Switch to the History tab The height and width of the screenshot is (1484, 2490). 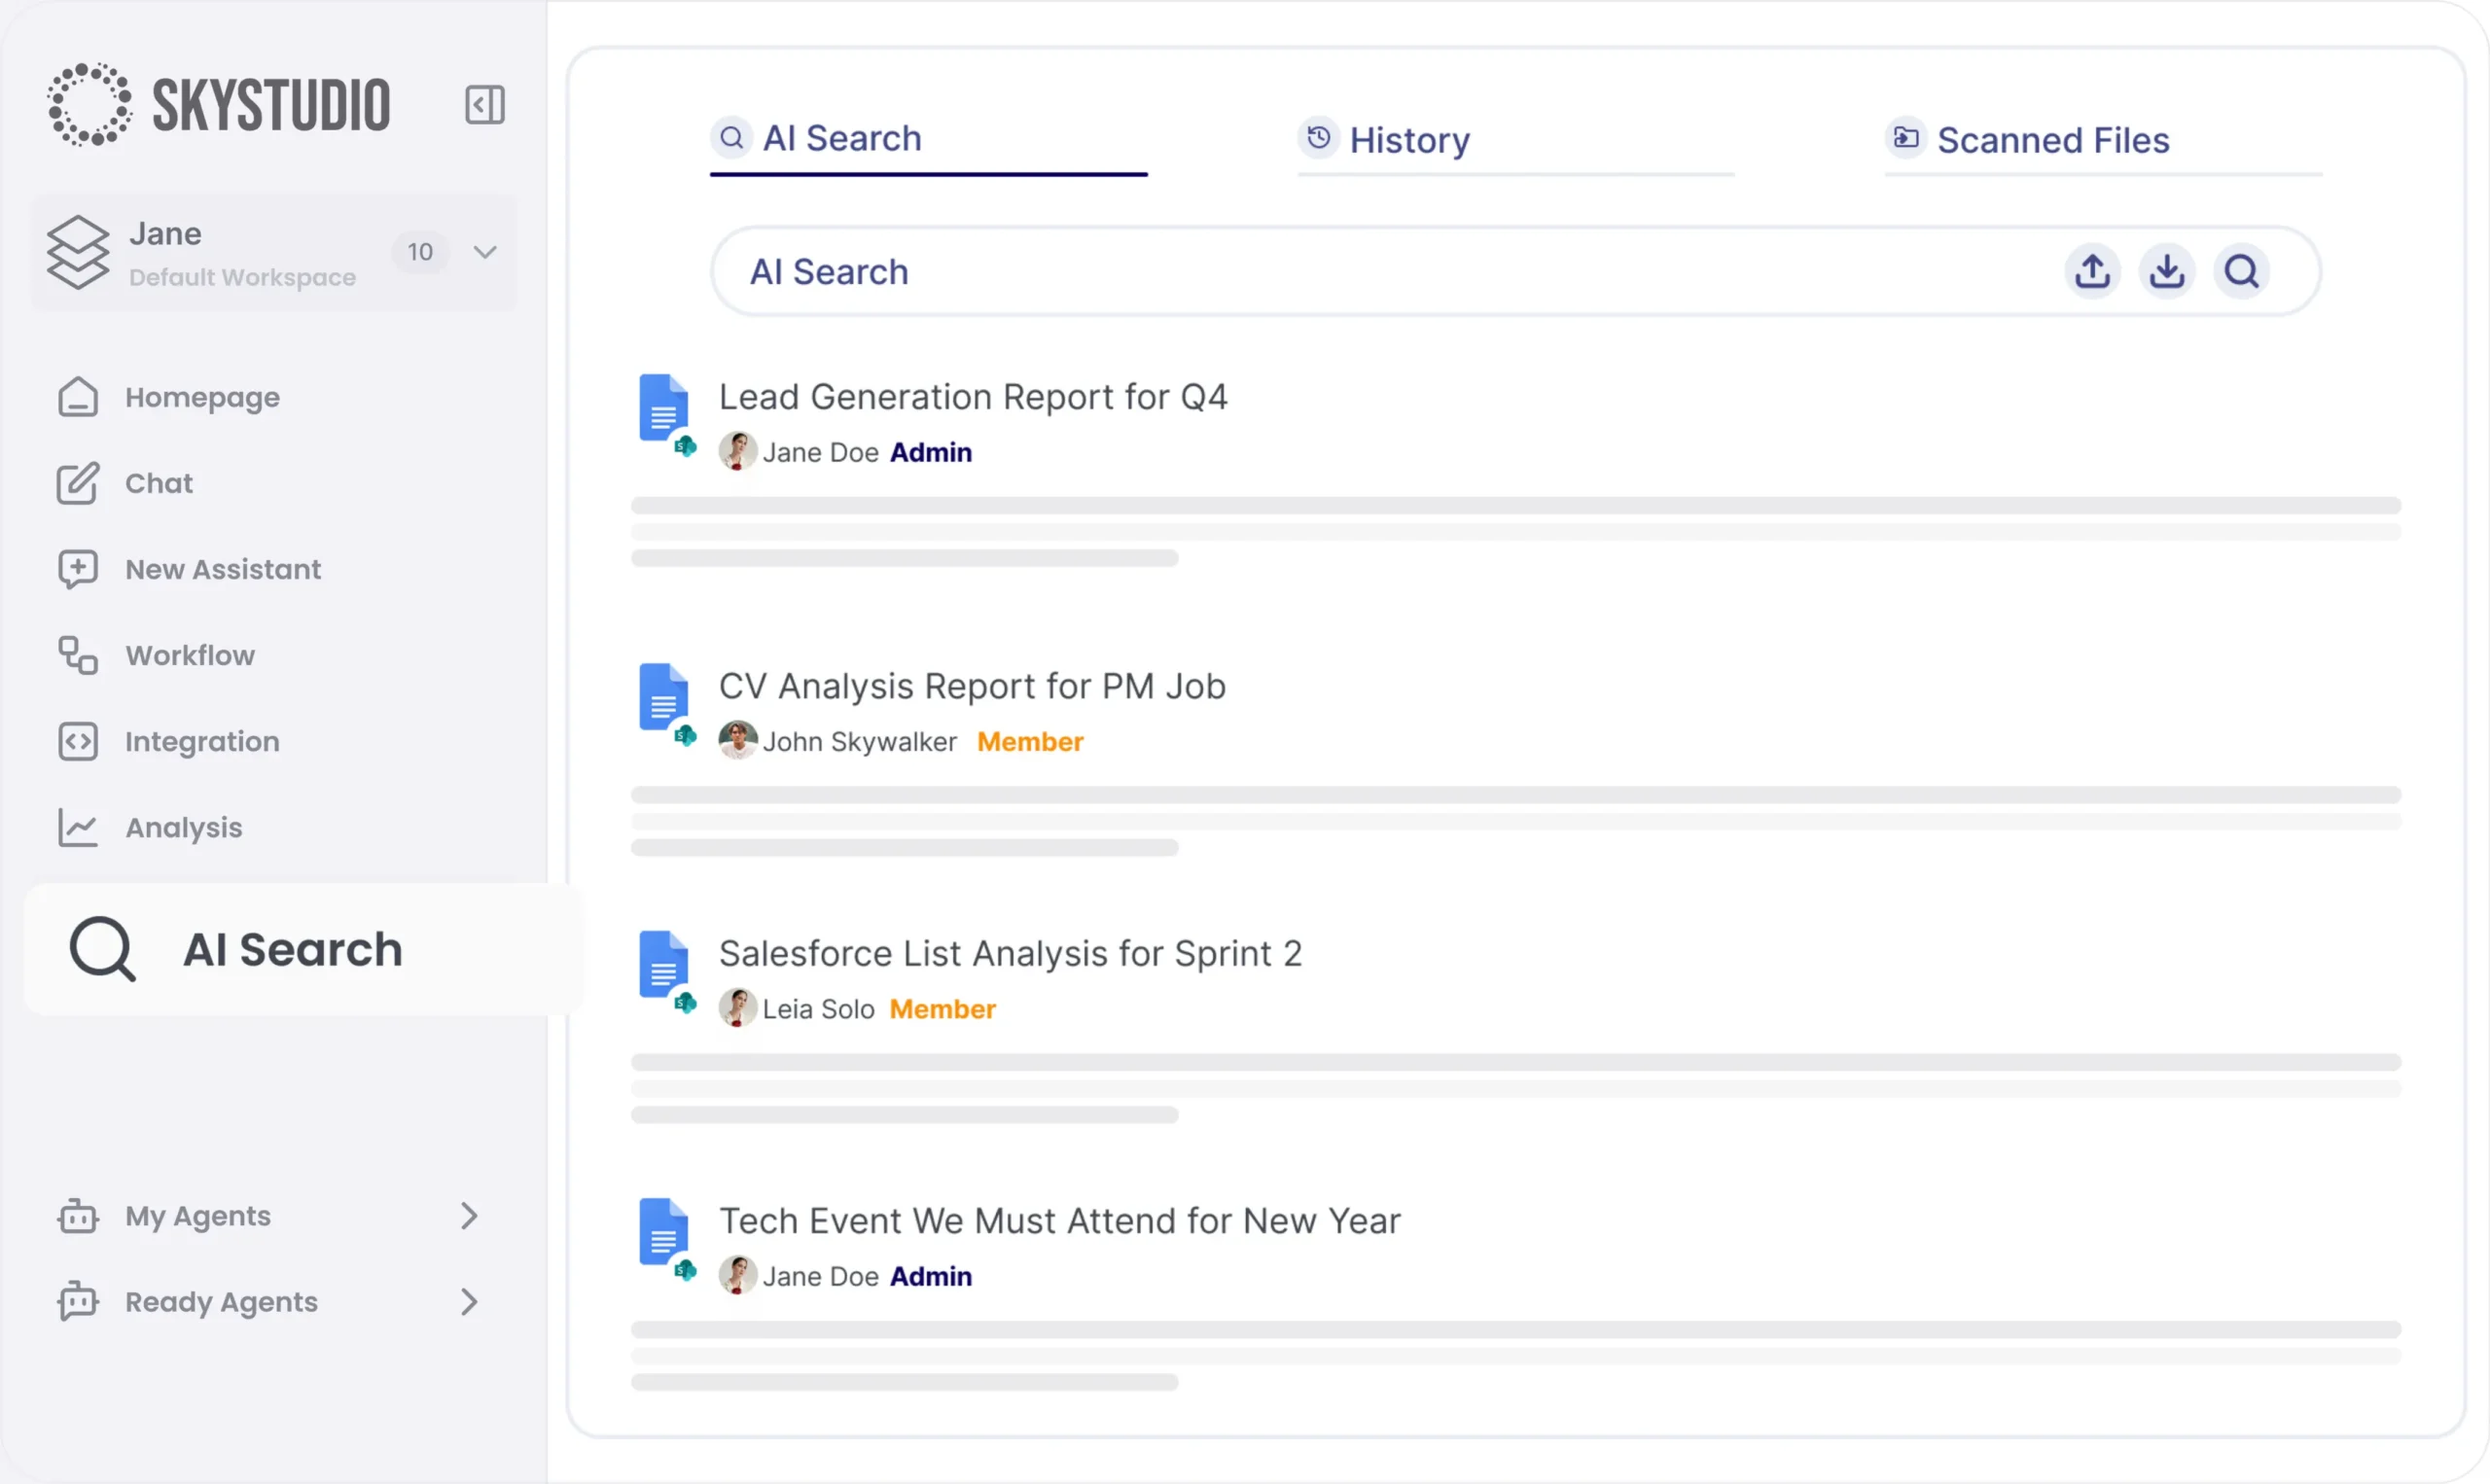point(1408,140)
